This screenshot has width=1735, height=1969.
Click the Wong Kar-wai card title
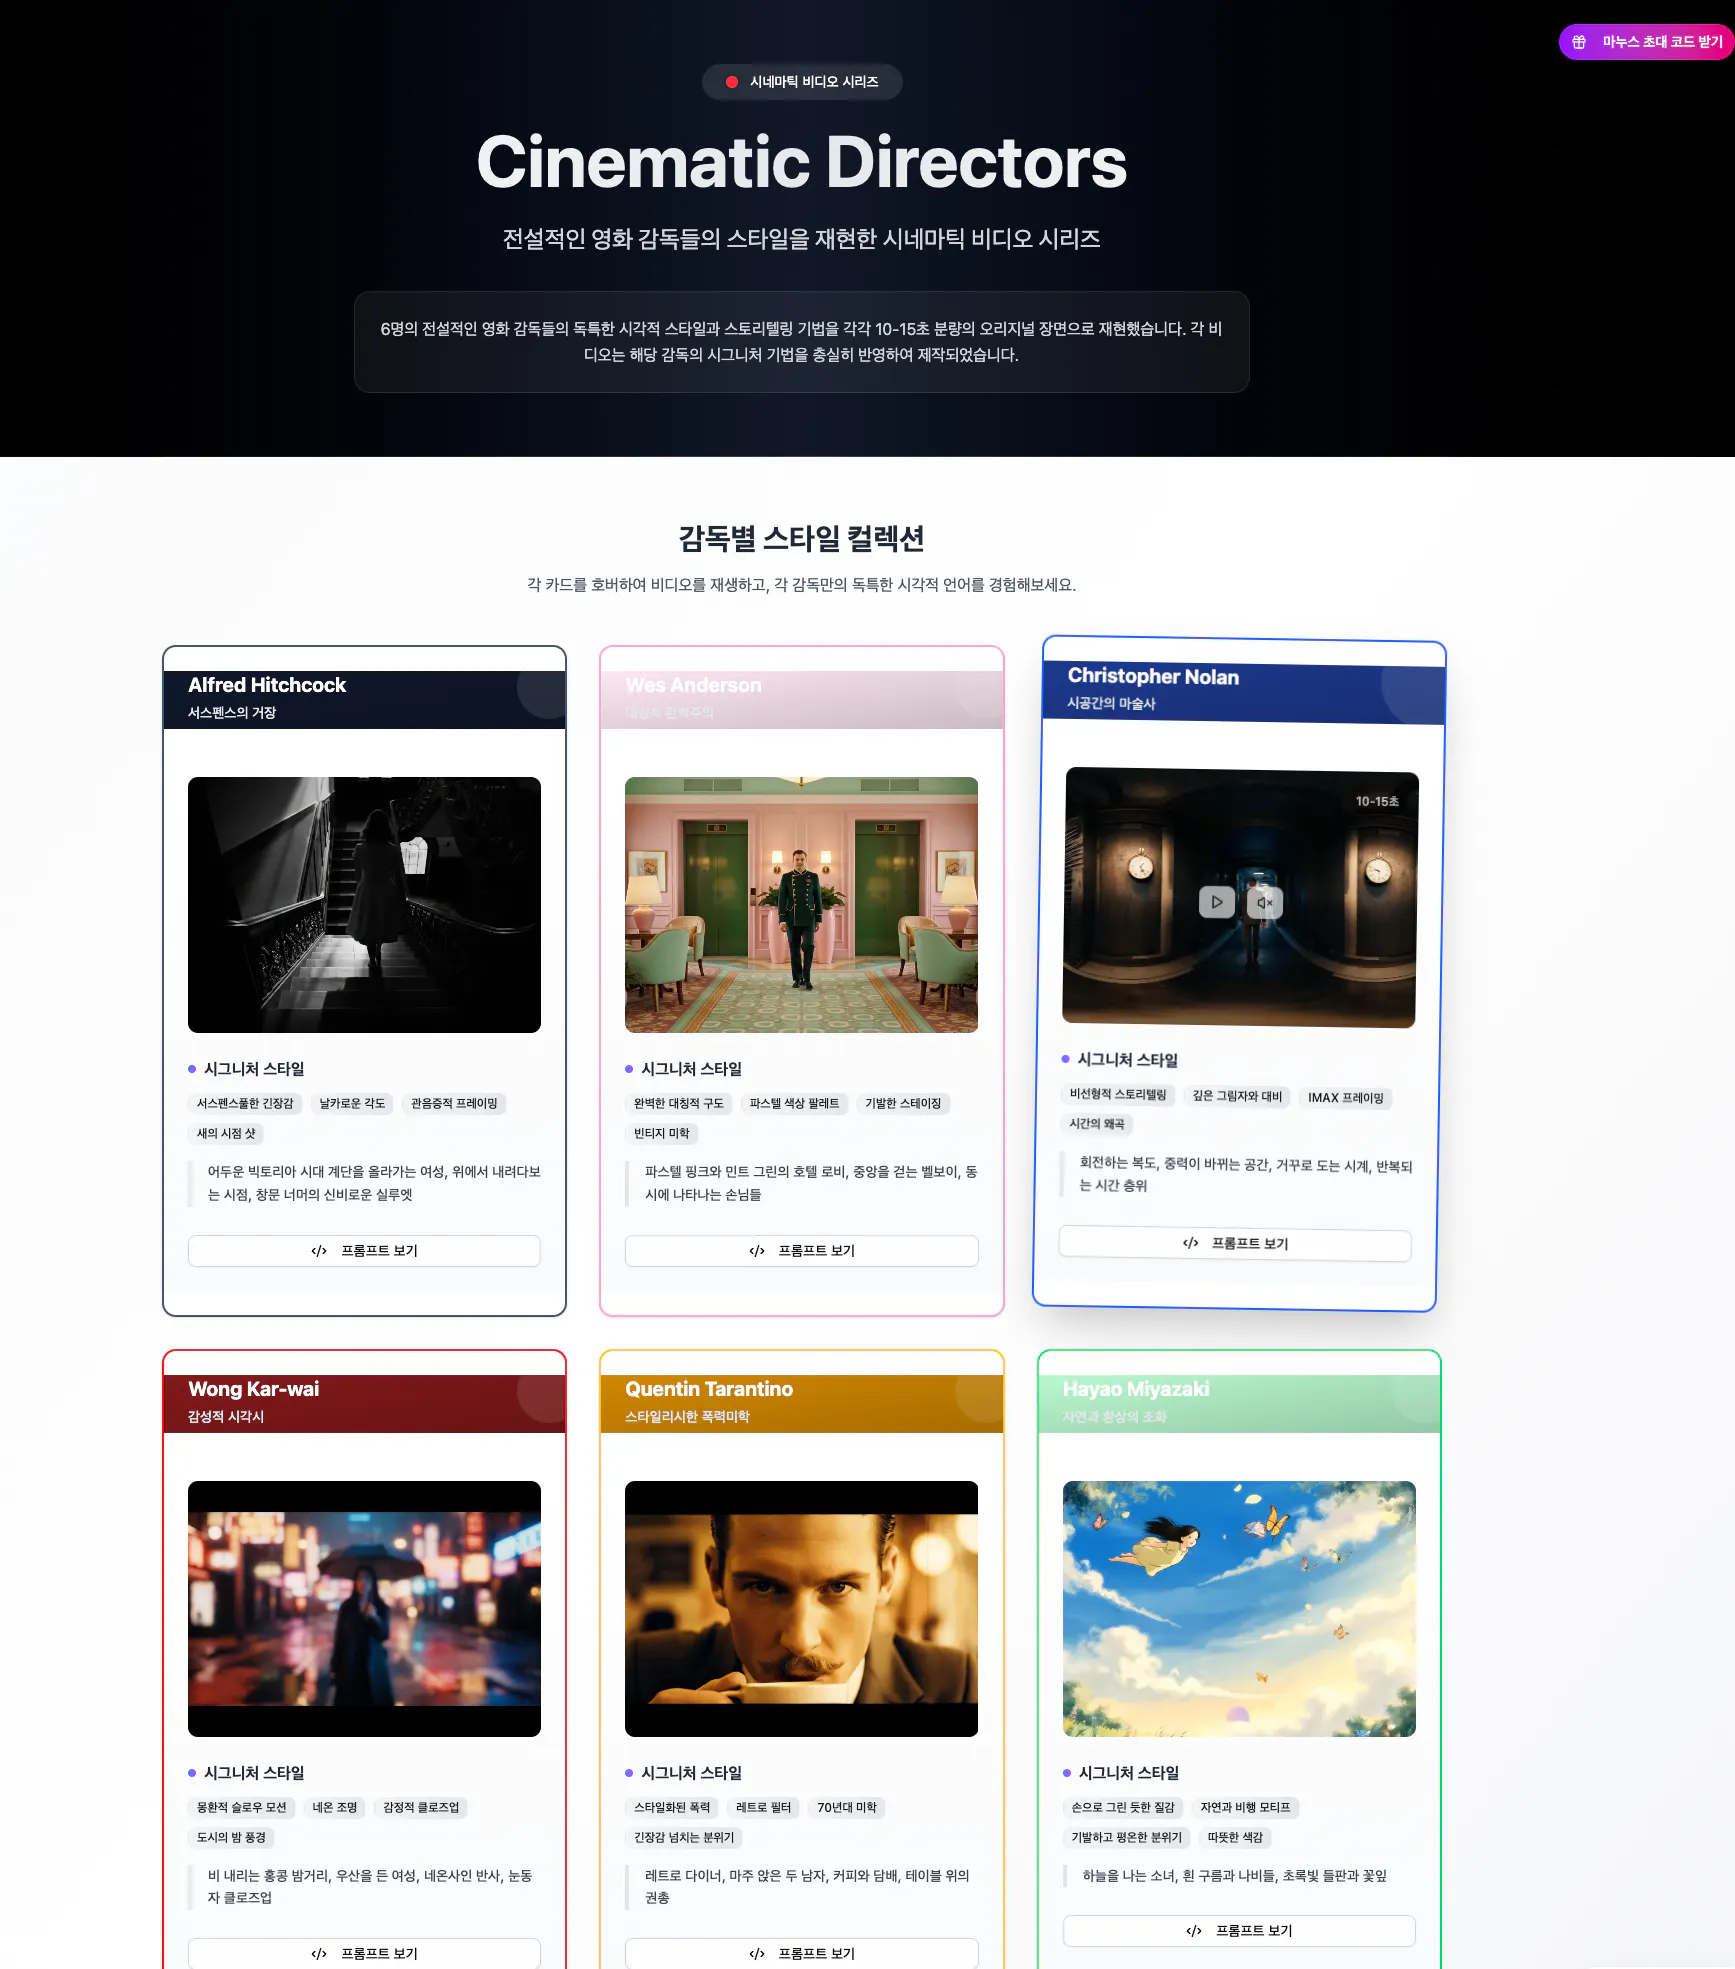[254, 1389]
